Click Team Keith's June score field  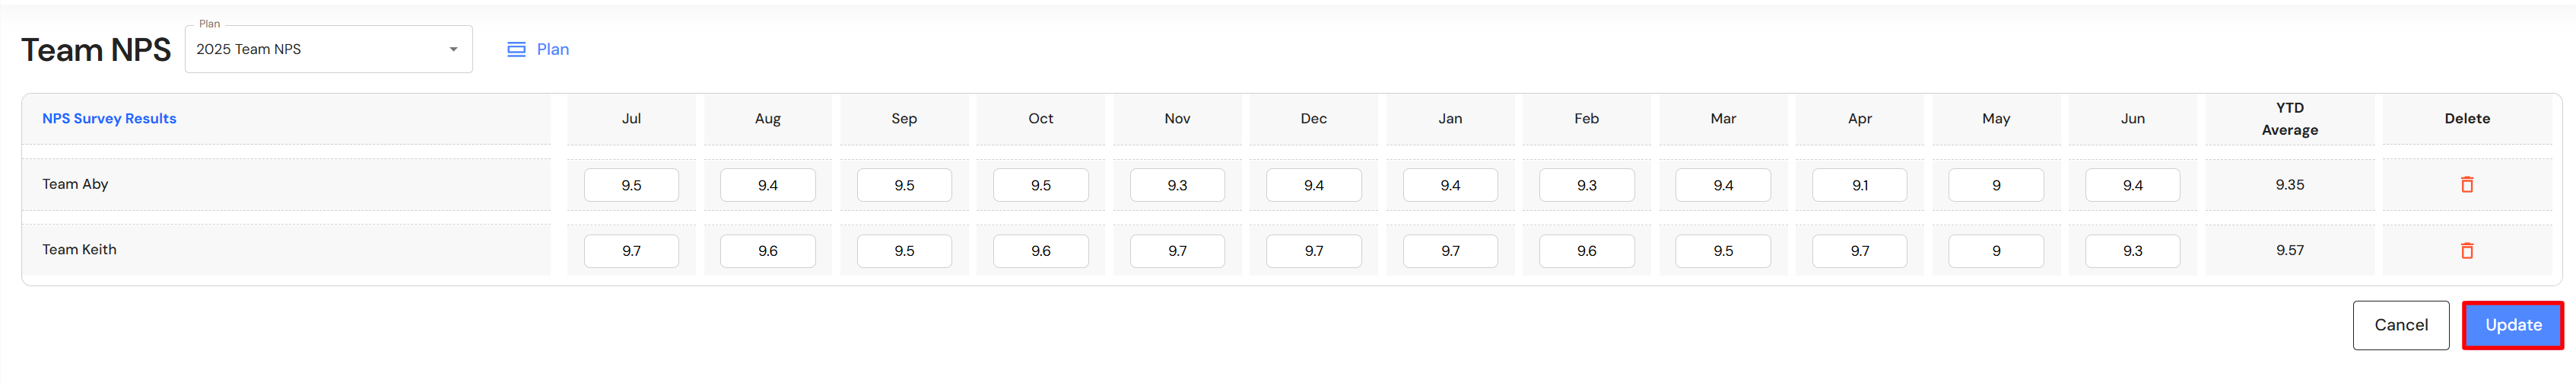coord(2132,251)
